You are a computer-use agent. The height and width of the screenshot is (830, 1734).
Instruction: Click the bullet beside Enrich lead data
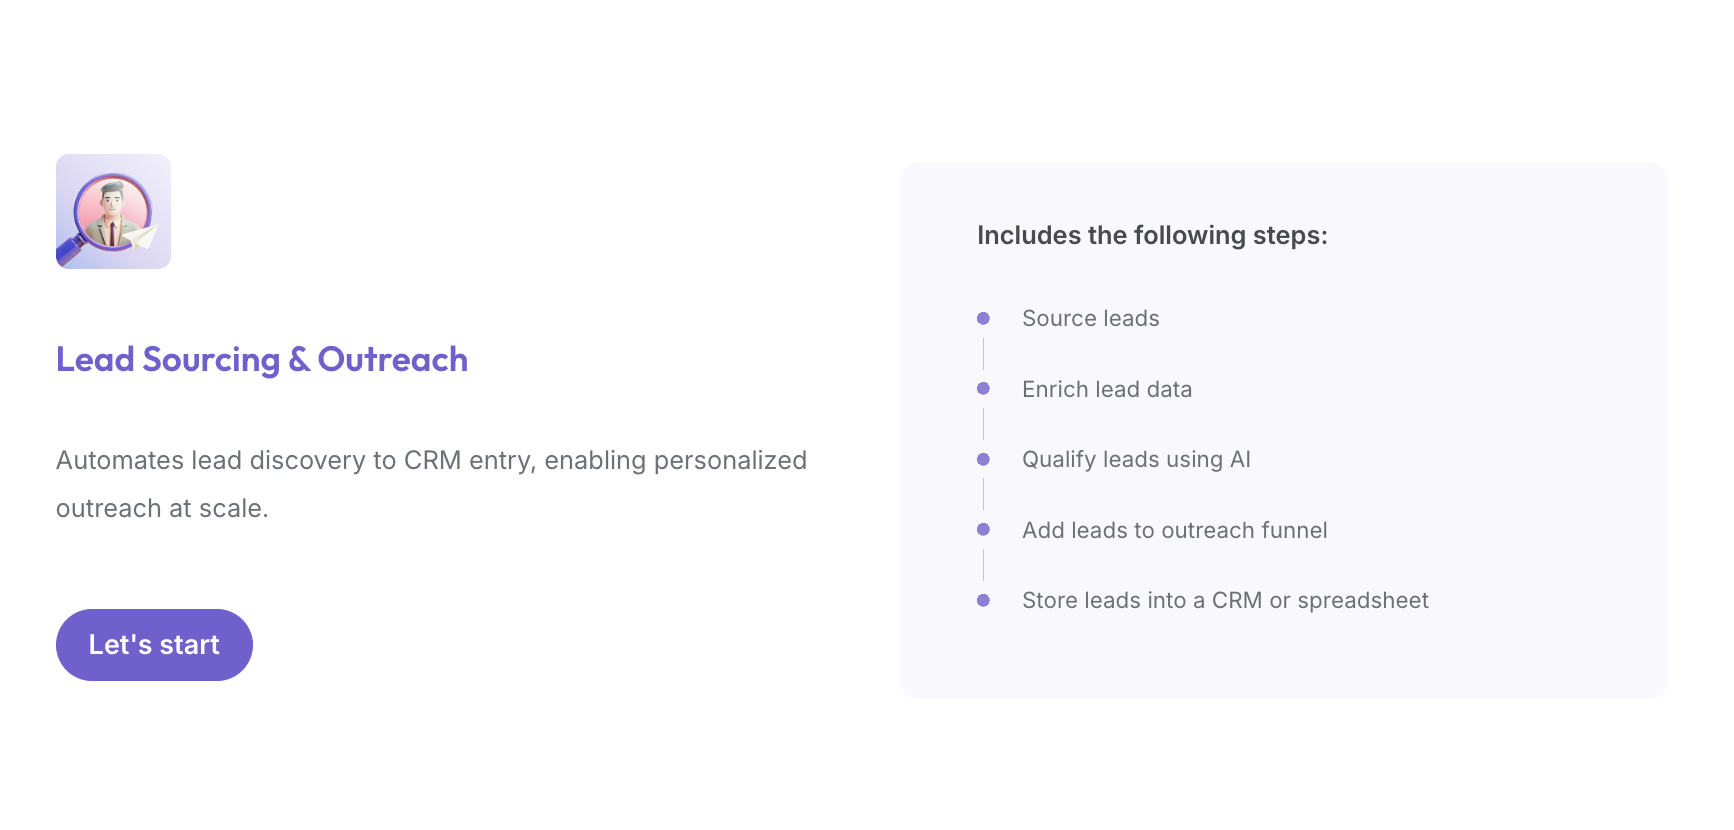tap(983, 388)
